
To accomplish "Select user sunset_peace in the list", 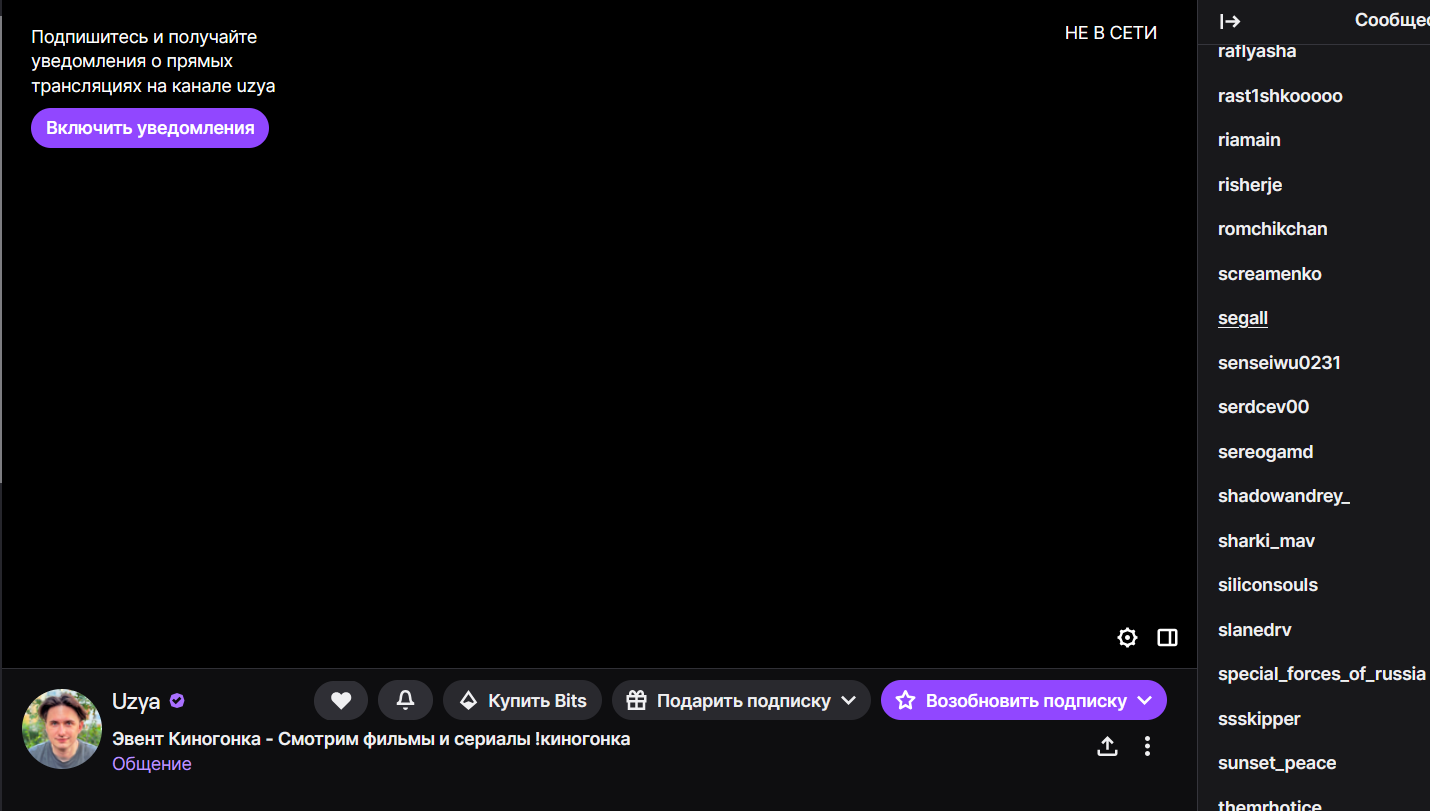I will 1277,763.
